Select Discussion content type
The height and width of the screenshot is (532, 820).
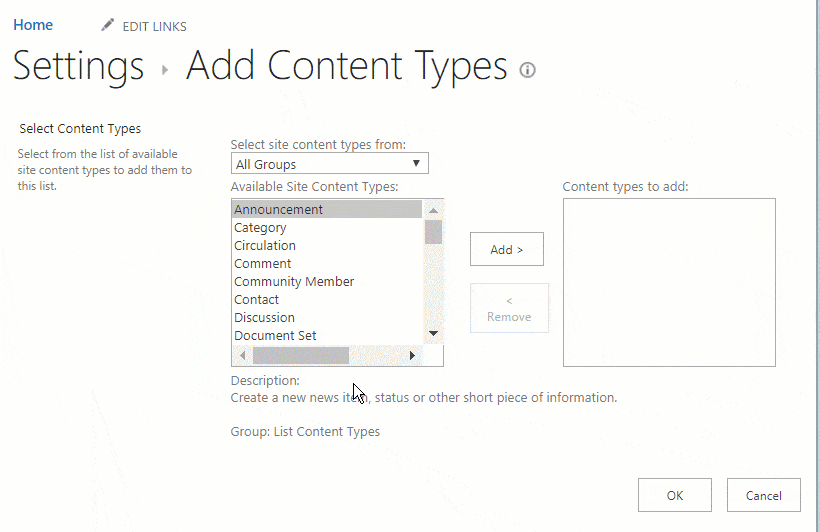[326, 318]
